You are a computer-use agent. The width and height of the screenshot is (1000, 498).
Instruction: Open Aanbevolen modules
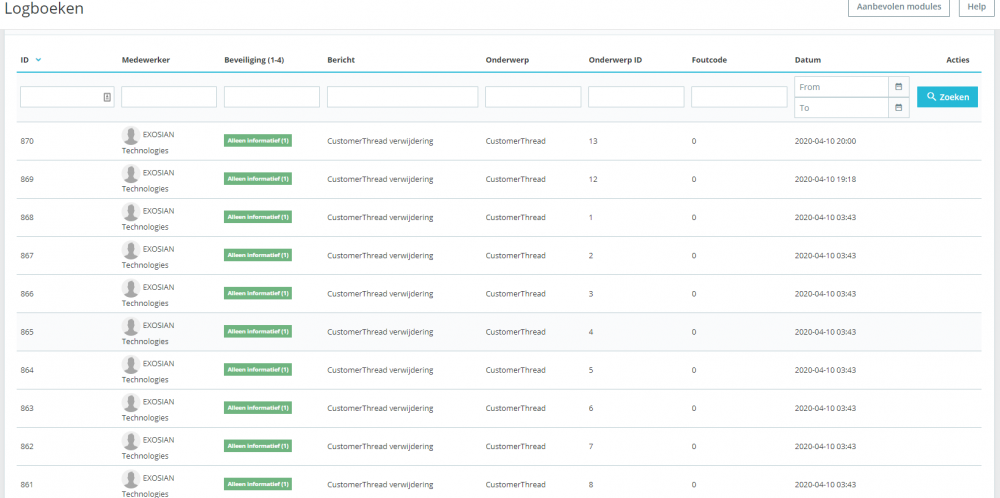pos(899,8)
